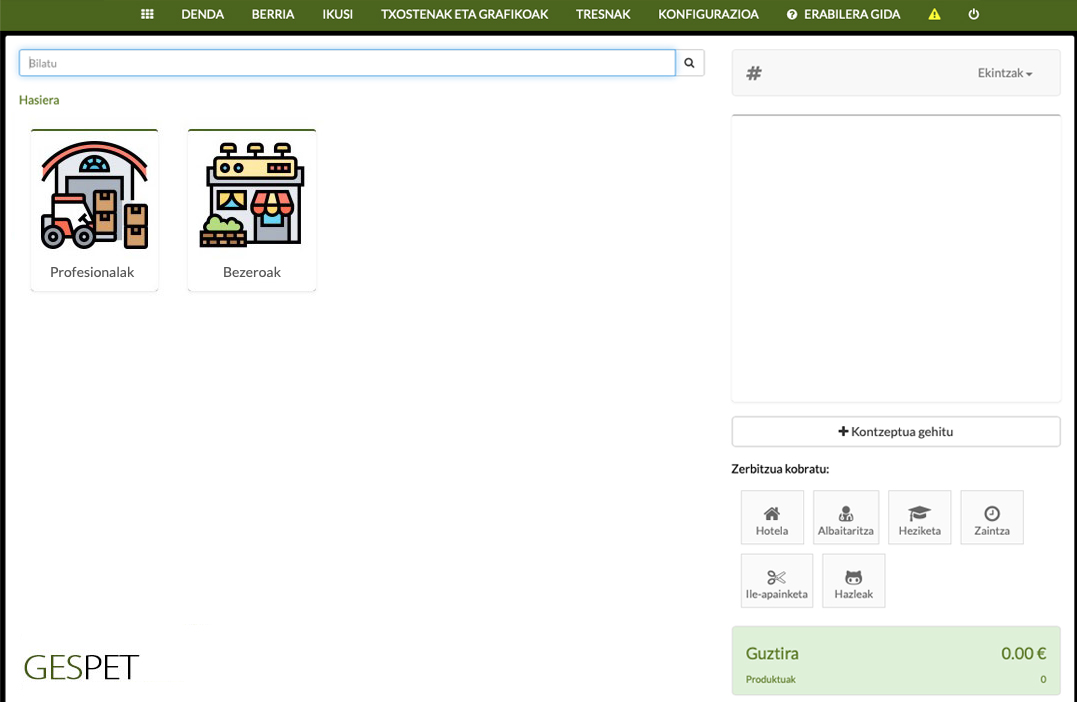
Task: Follow the Hasiera breadcrumb link
Action: pos(39,100)
